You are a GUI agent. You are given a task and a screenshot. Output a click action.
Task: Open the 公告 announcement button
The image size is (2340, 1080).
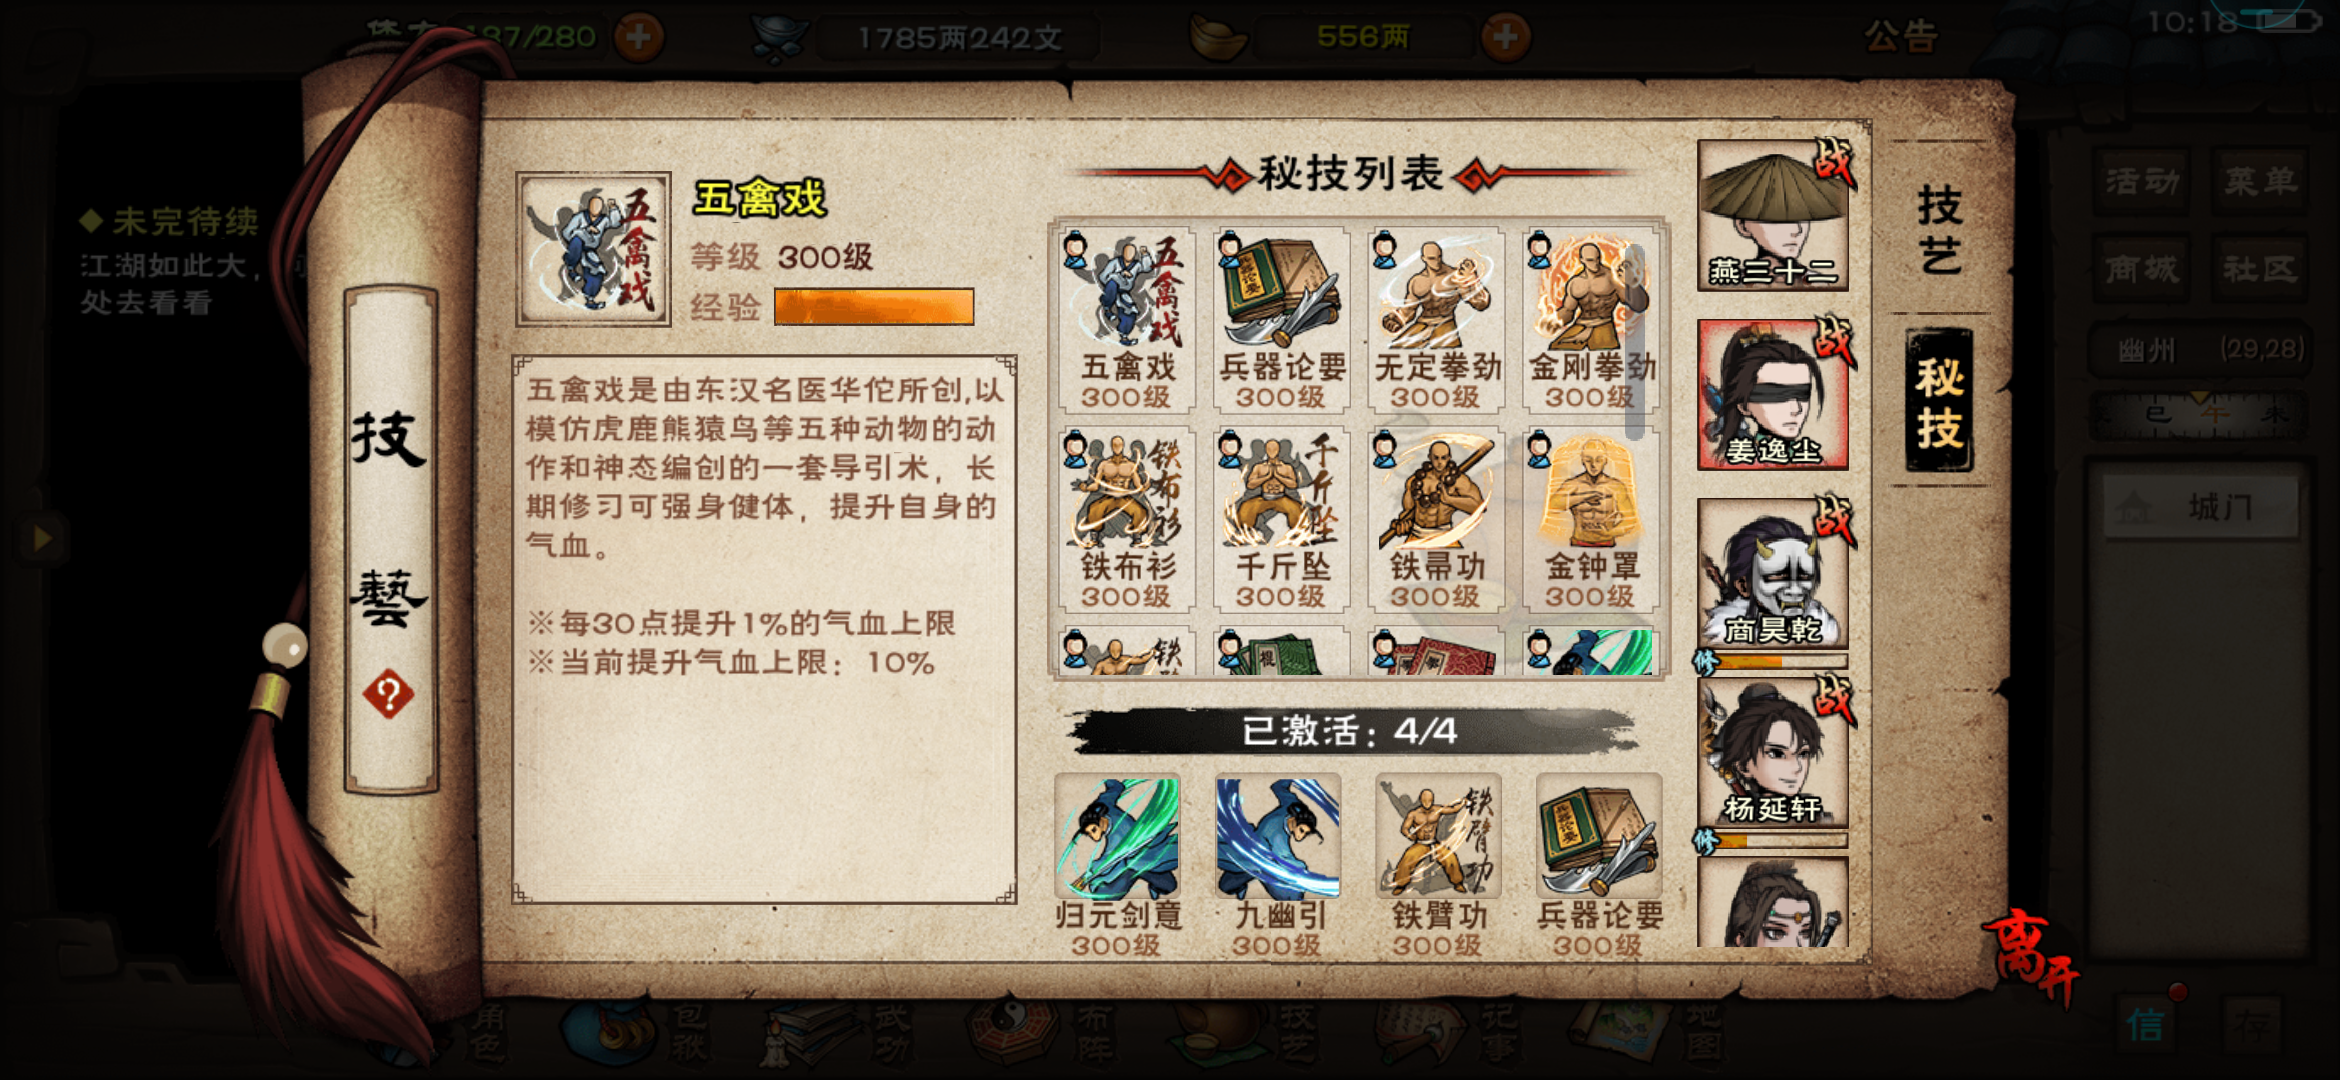[x=1900, y=38]
